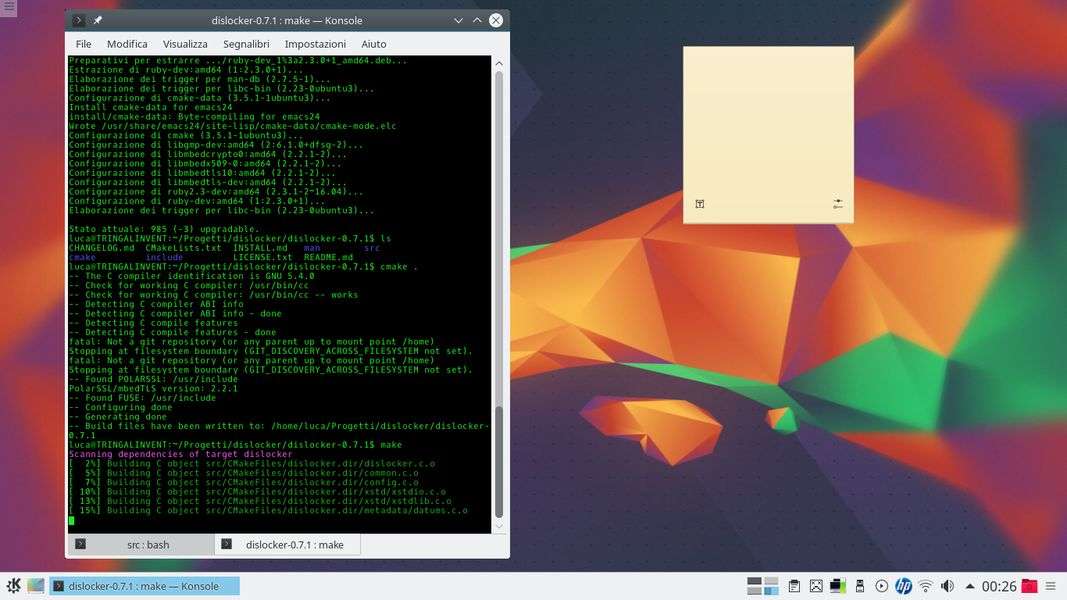Open the Wi-Fi network icon
Screen dimensions: 1067x600
(x=925, y=586)
